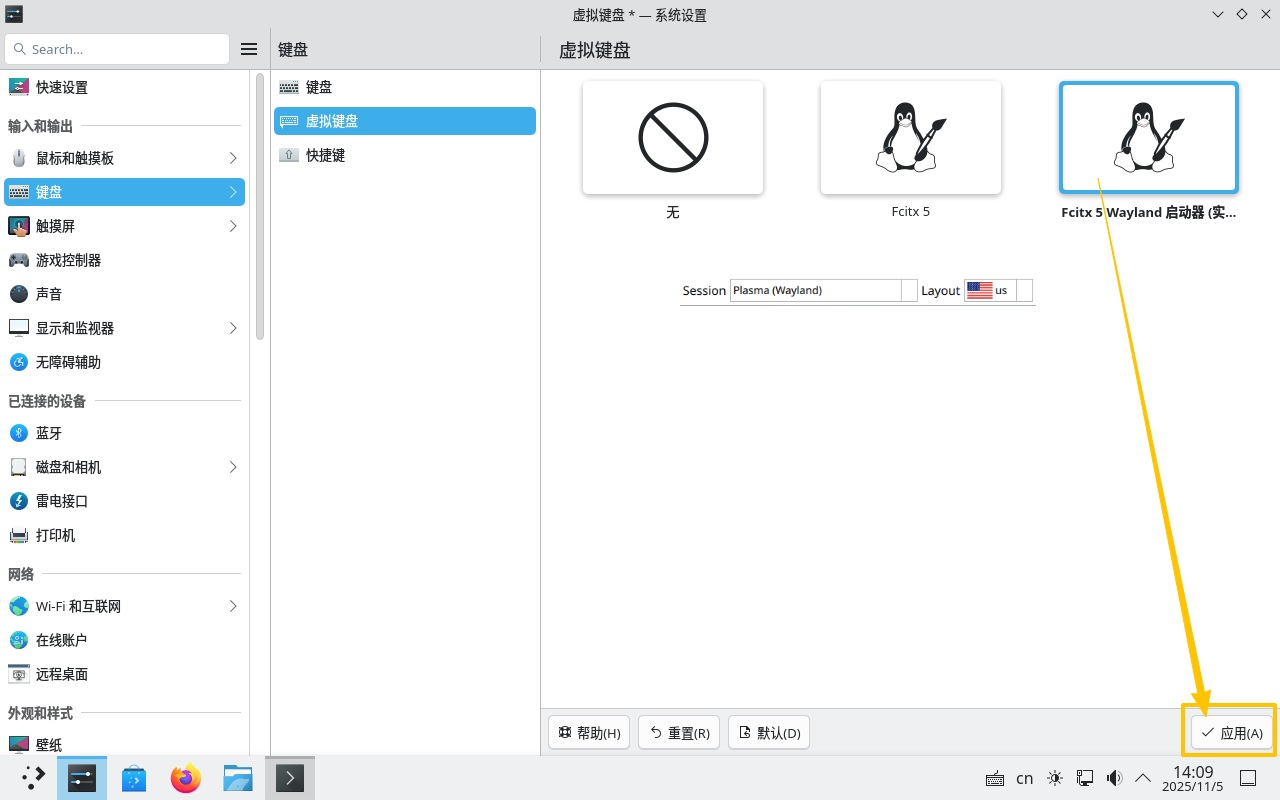The height and width of the screenshot is (800, 1280).
Task: Focus the settings Search field
Action: tap(118, 49)
